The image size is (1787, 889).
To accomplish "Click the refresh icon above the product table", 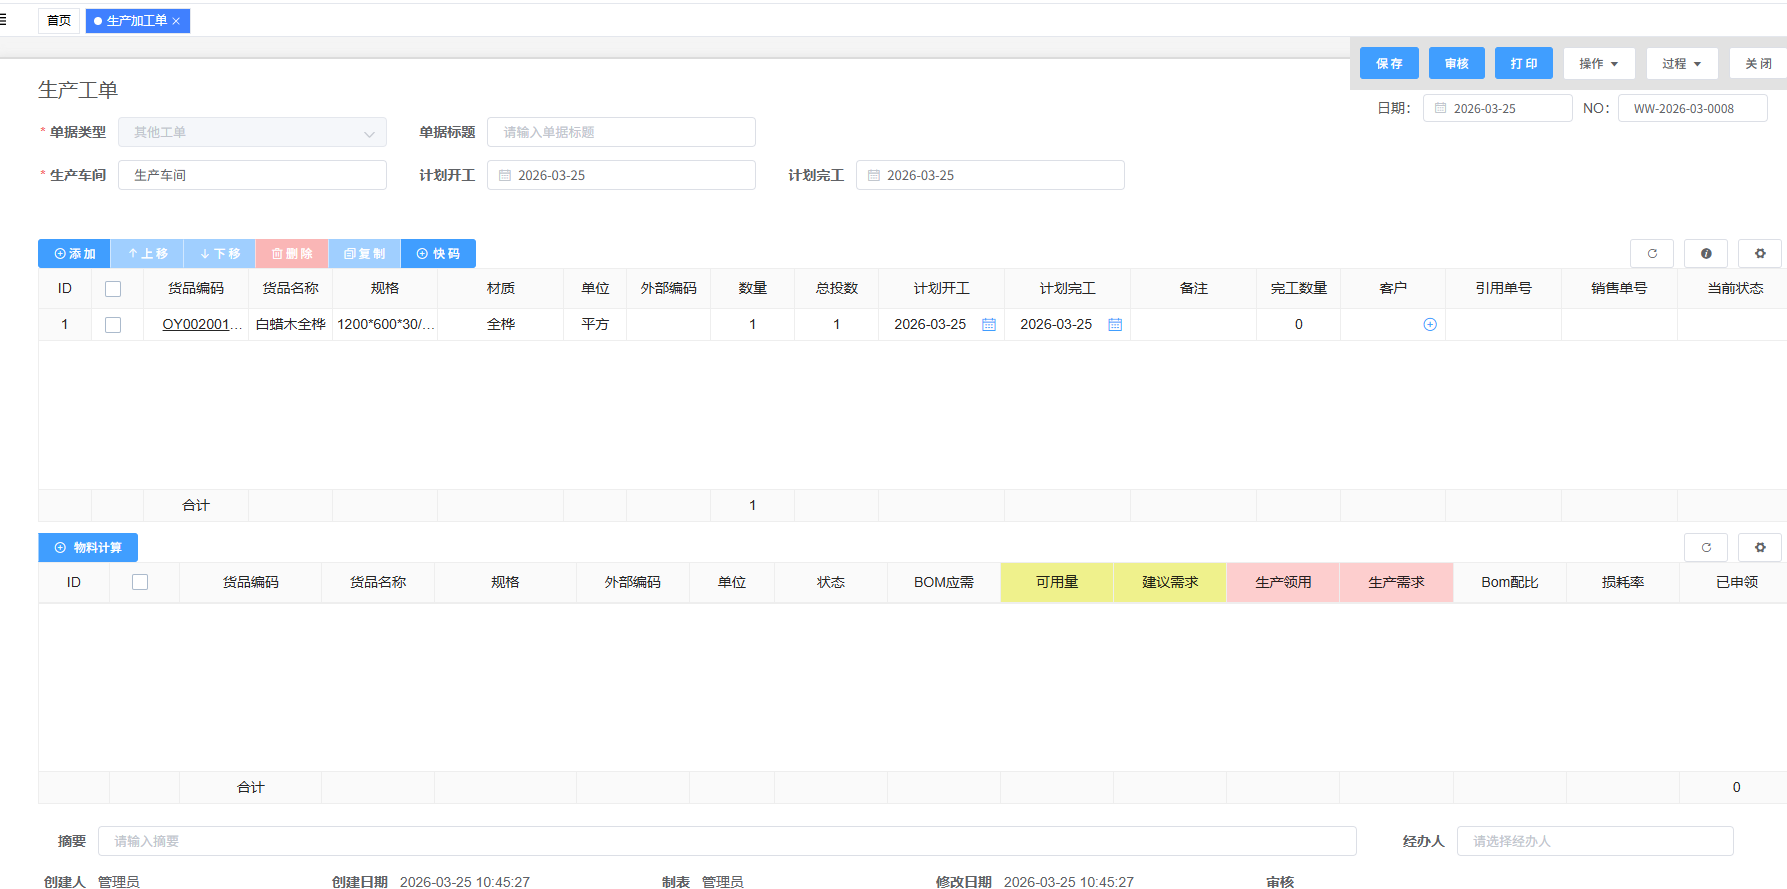I will pos(1652,254).
